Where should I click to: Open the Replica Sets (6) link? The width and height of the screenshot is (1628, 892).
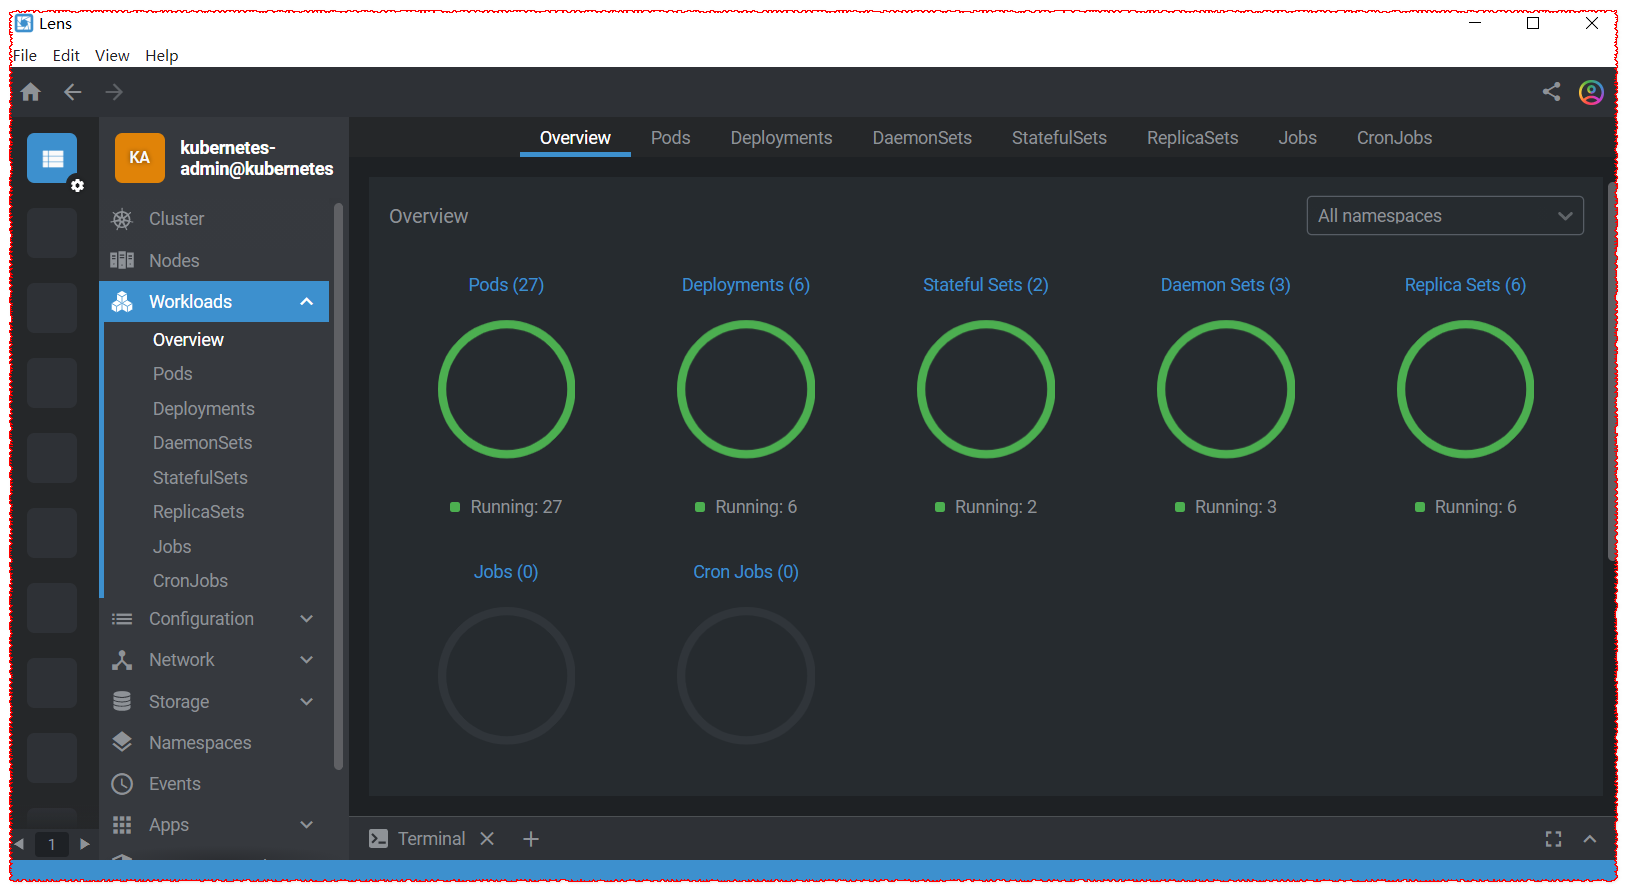tap(1465, 285)
